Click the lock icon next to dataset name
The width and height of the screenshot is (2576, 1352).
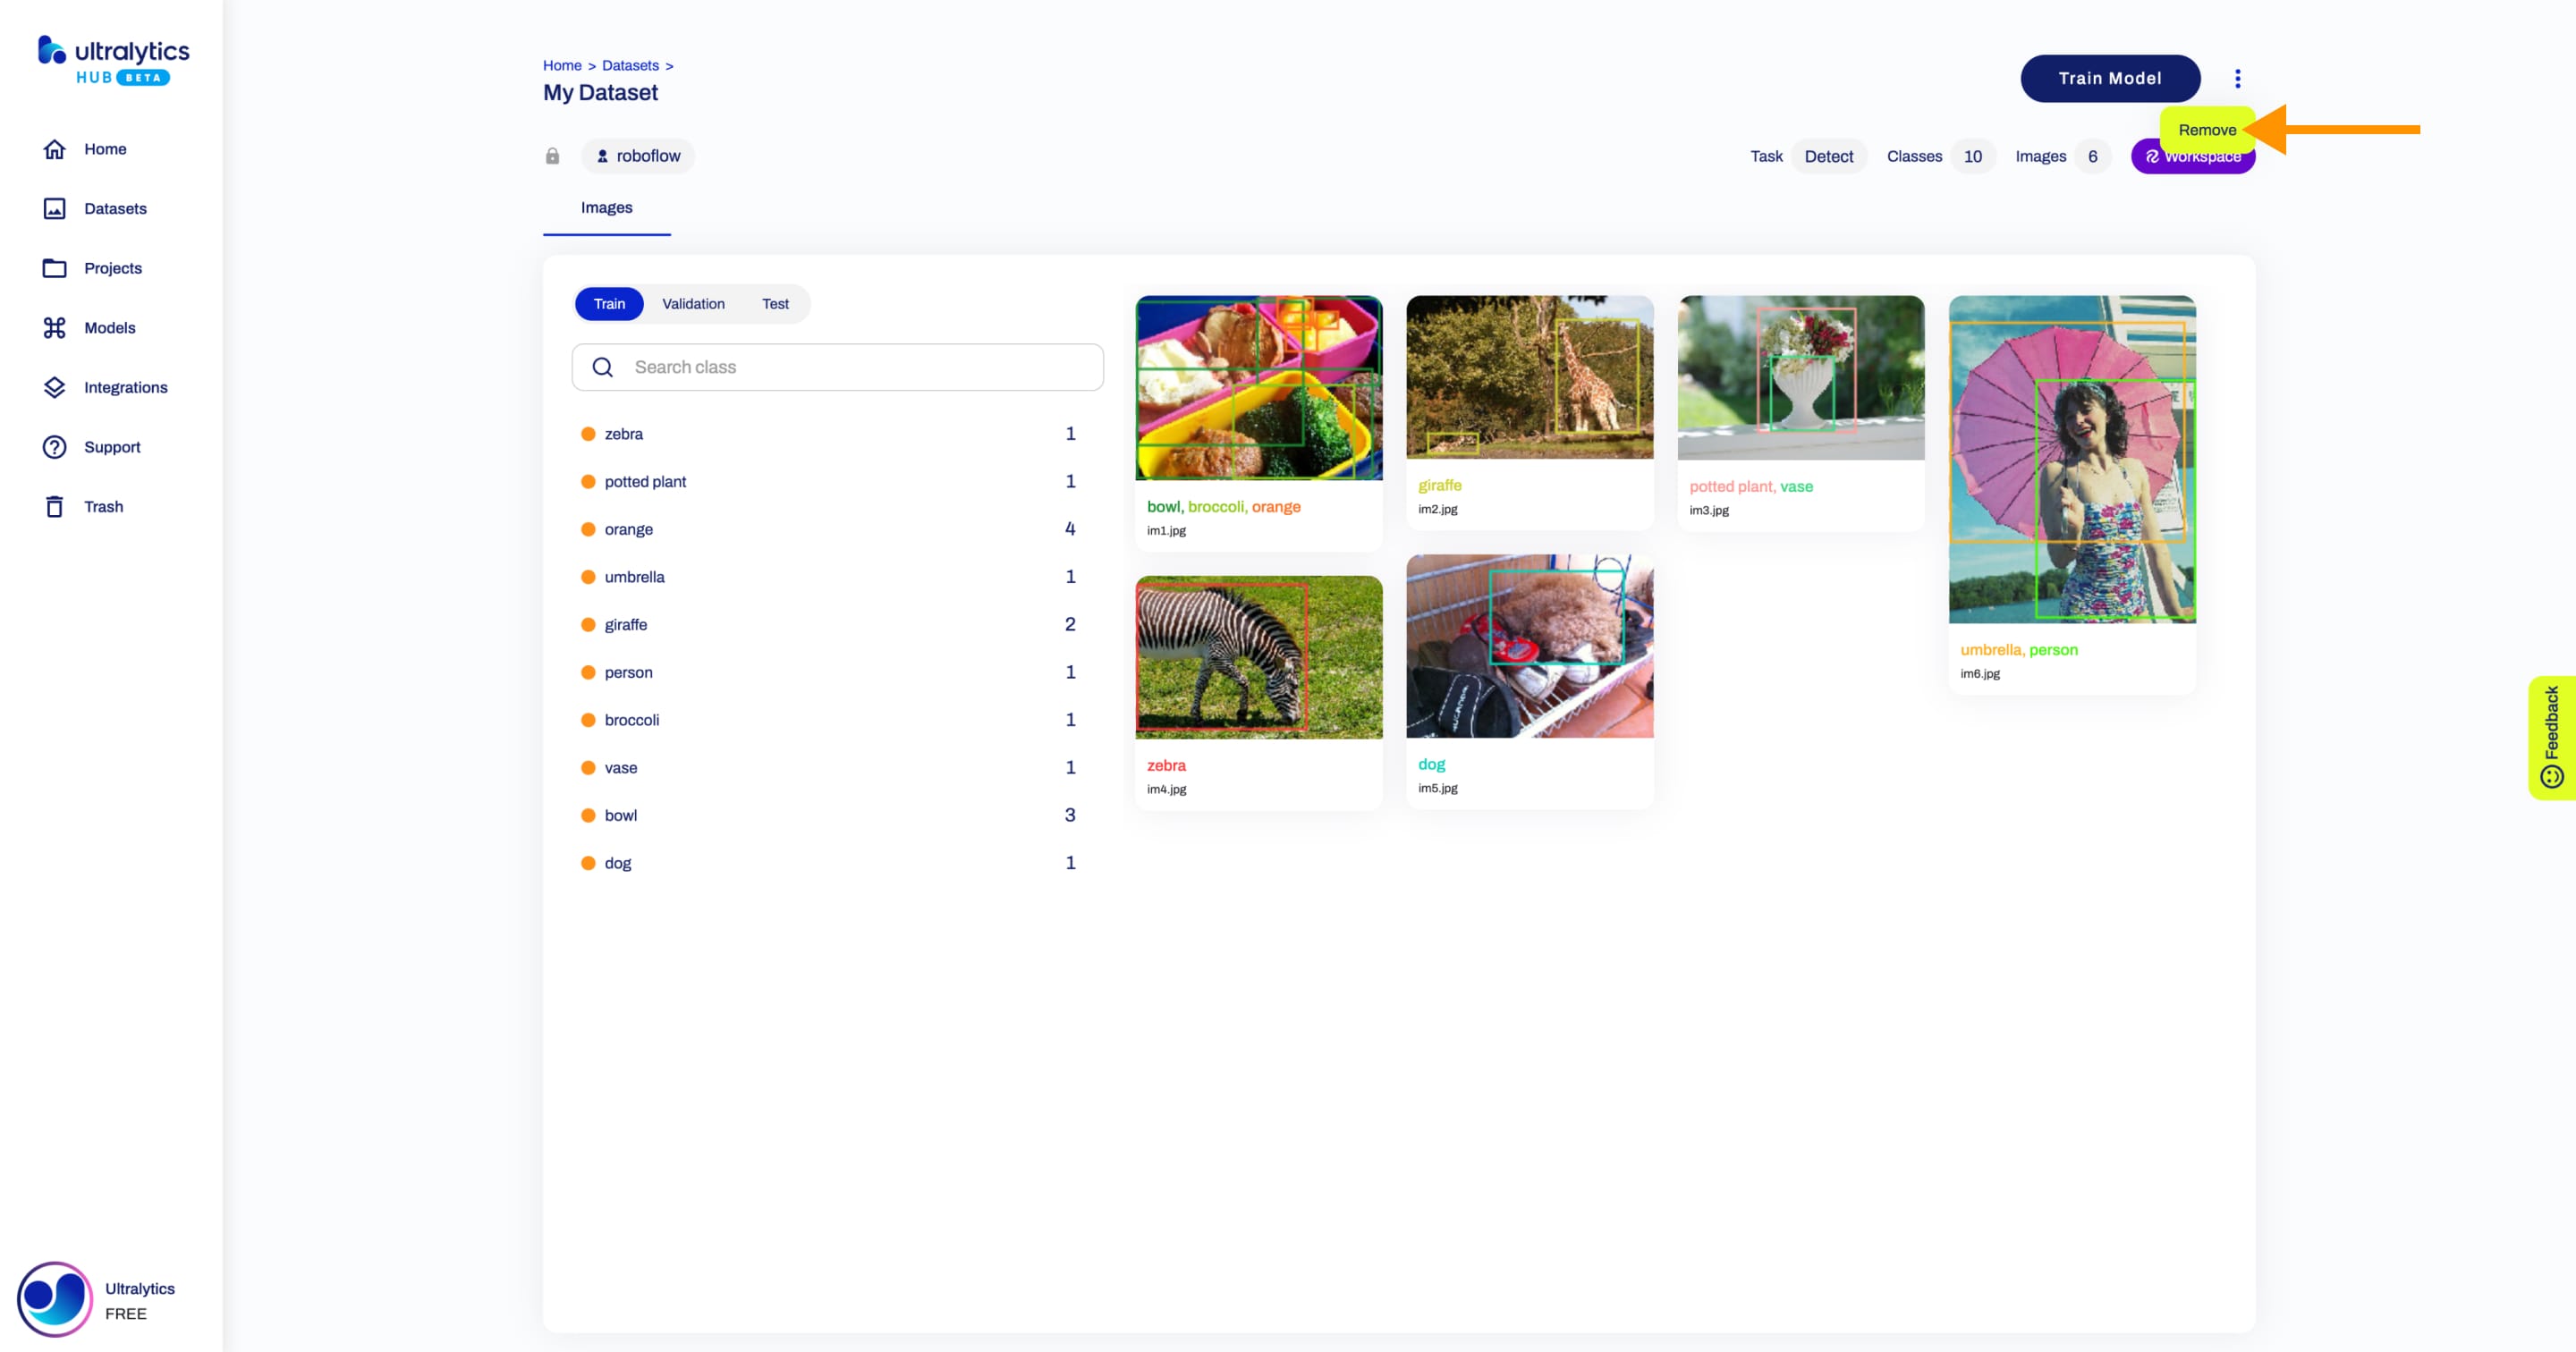(554, 155)
